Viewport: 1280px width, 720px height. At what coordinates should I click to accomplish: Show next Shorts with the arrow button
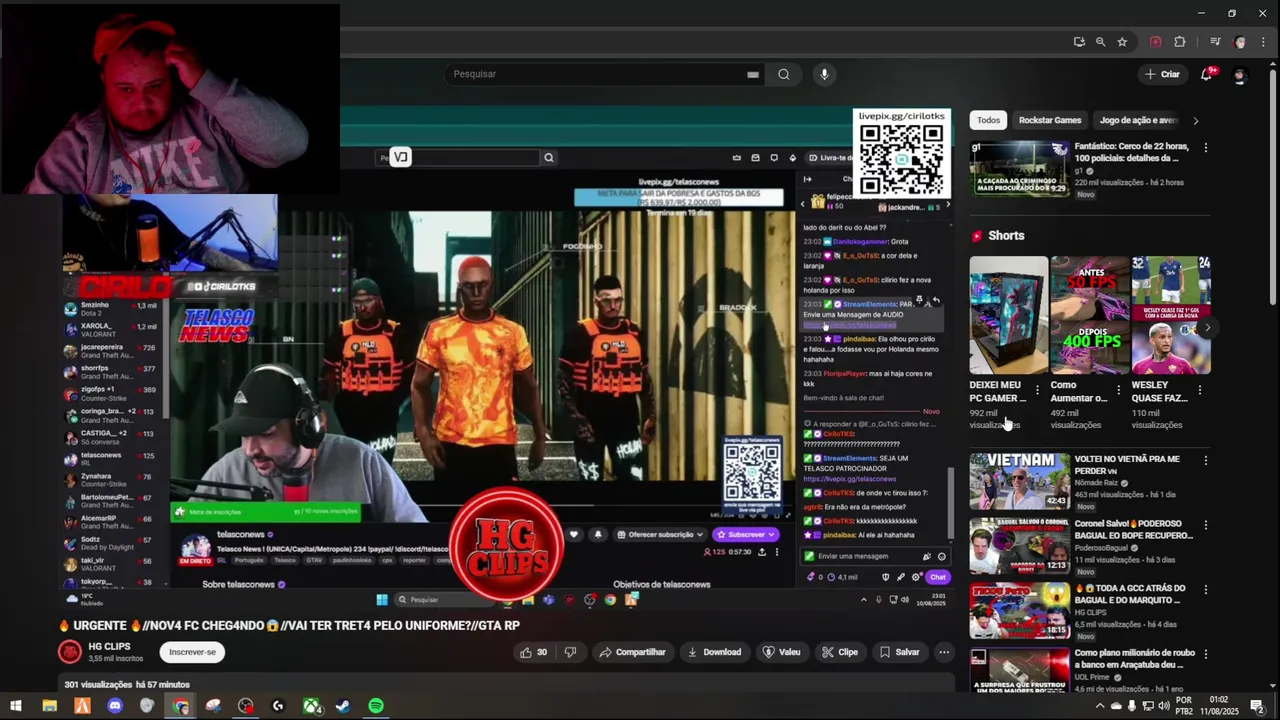[1207, 327]
